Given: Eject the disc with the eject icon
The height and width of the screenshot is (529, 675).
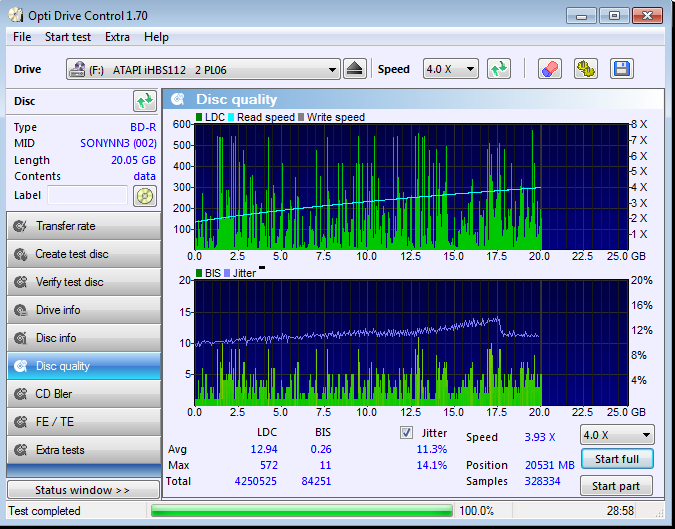Looking at the screenshot, I should 355,69.
